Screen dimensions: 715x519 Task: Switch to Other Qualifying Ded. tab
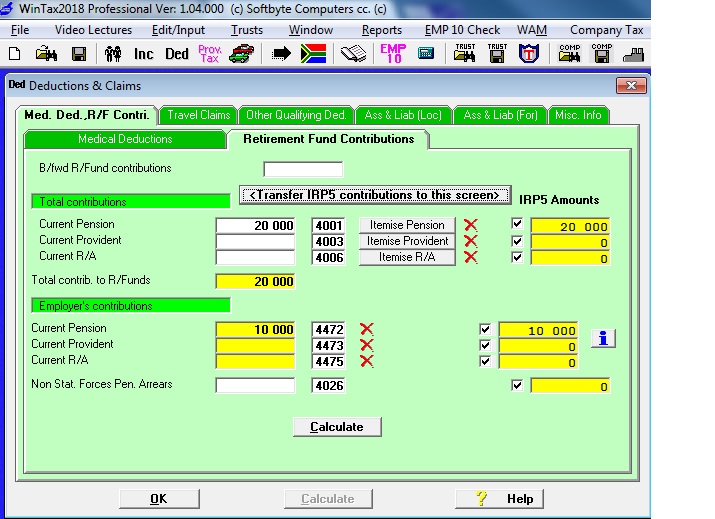[296, 115]
